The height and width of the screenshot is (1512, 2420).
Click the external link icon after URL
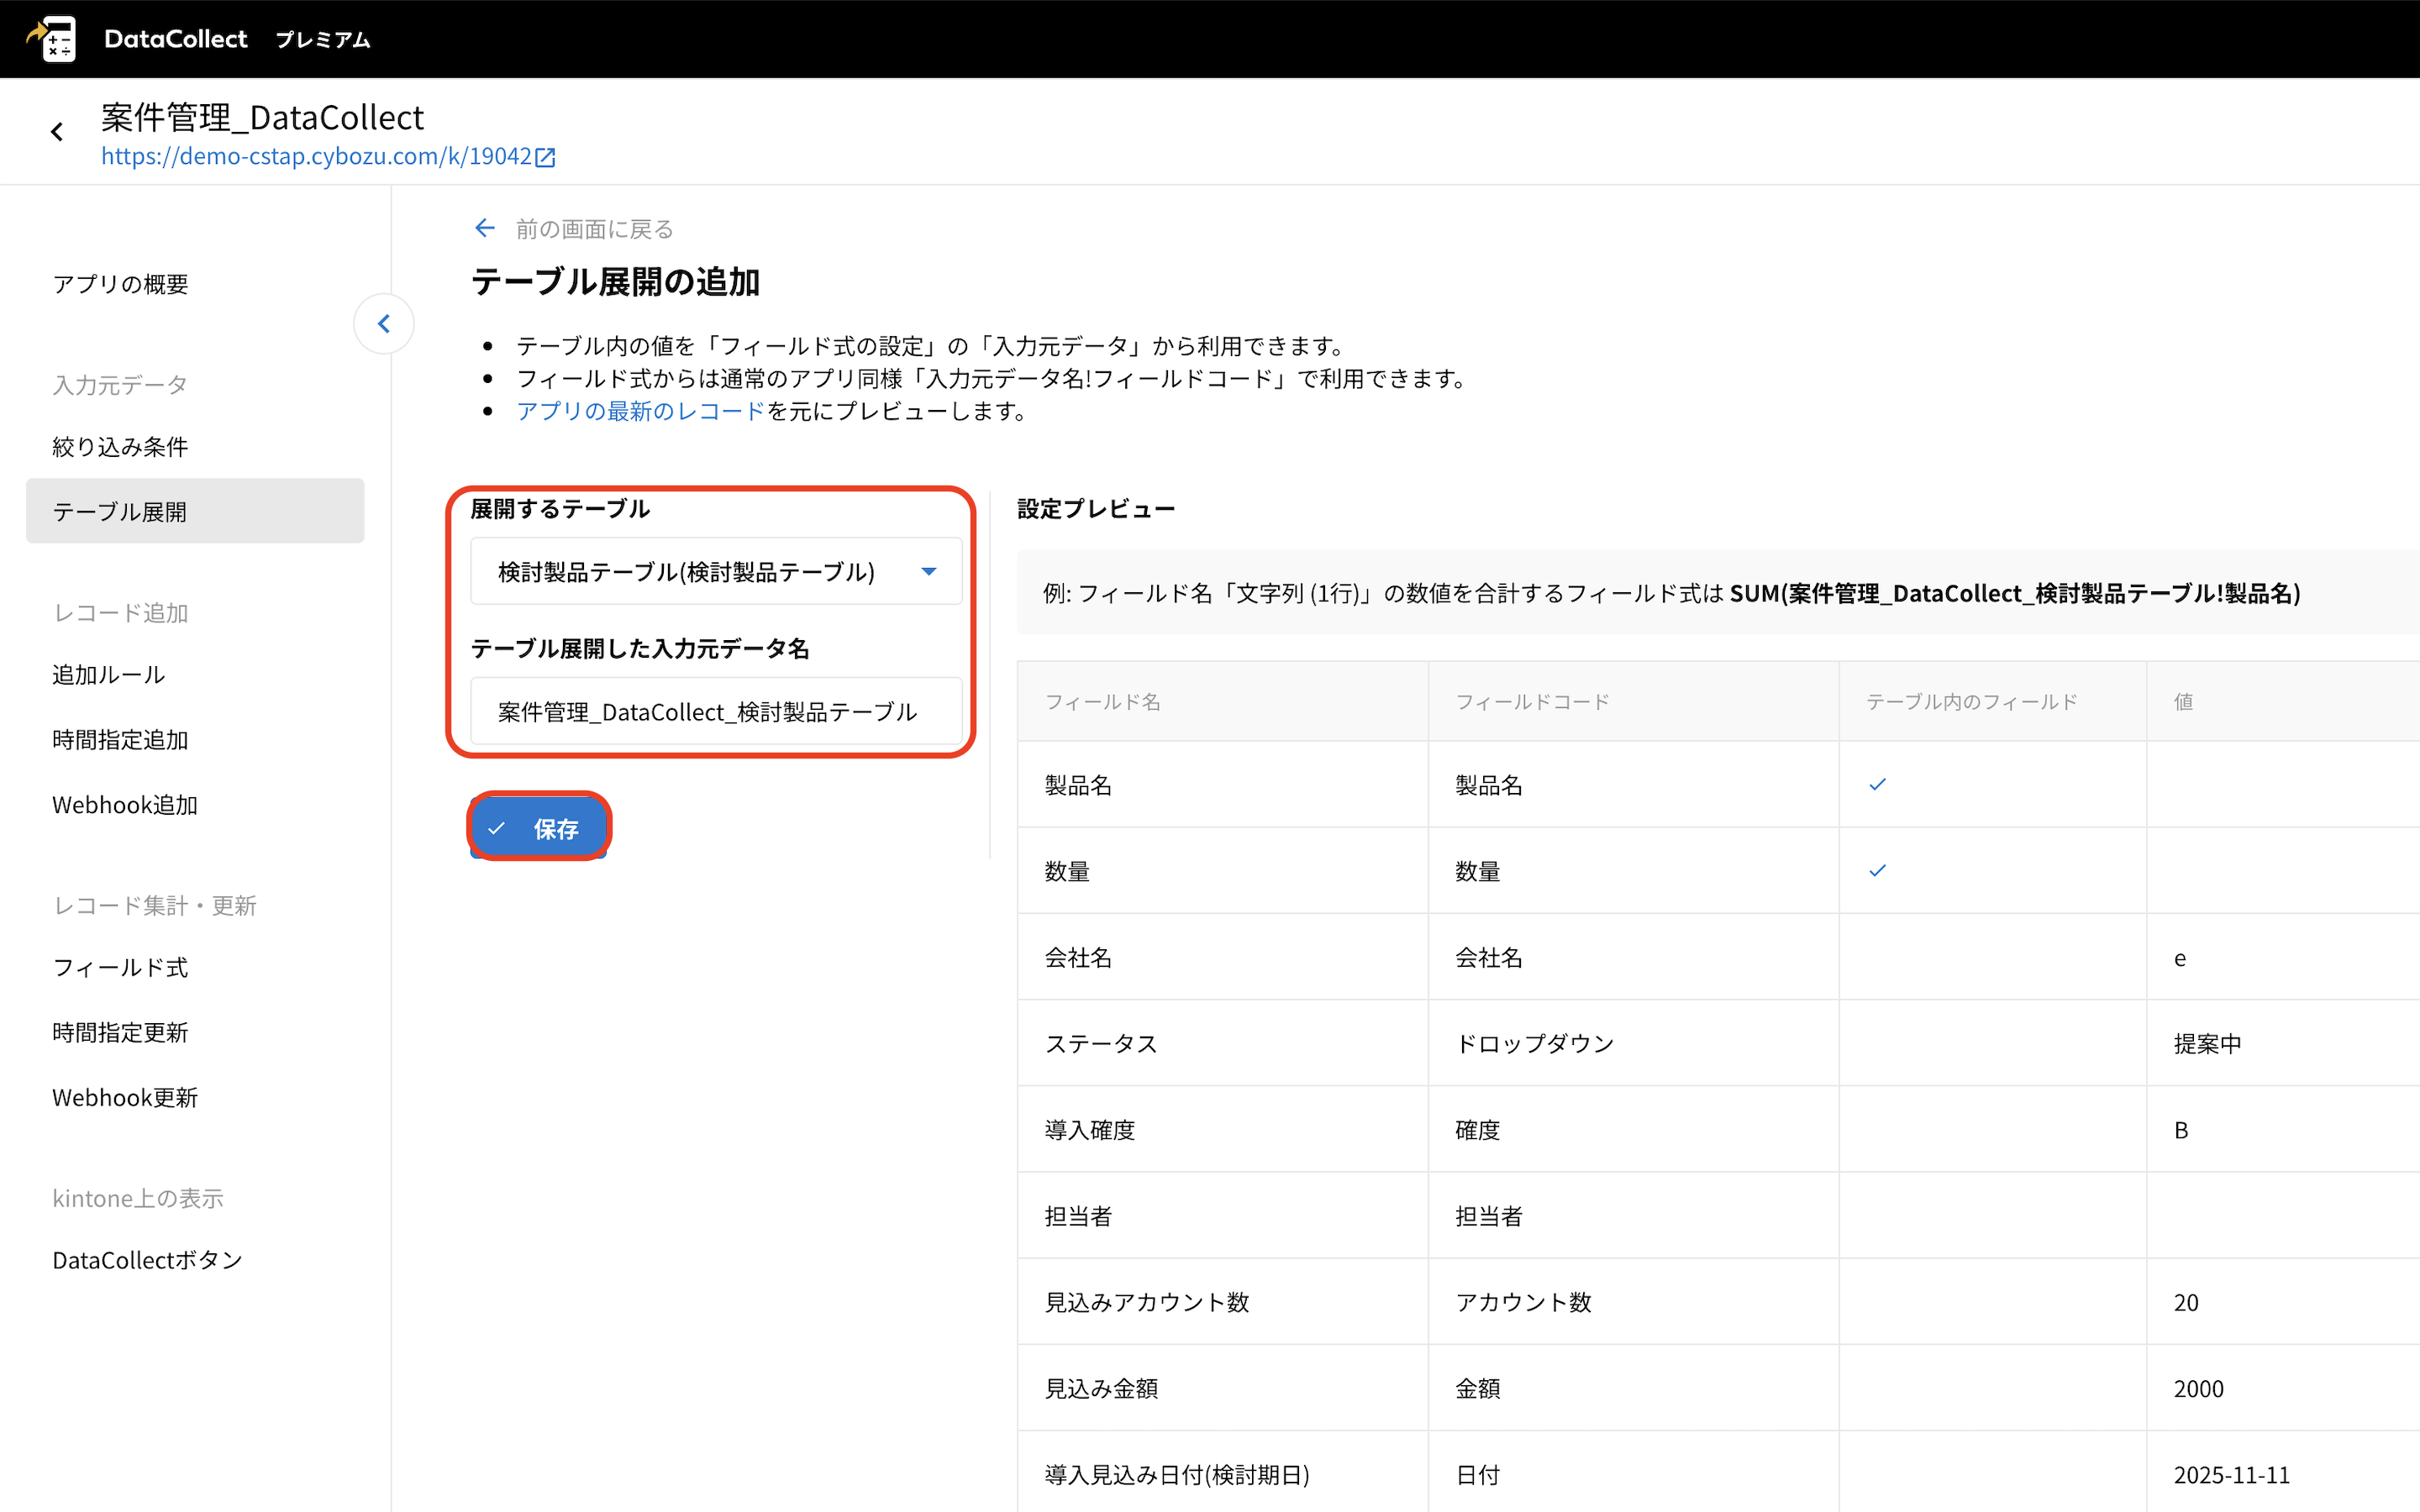tap(546, 157)
